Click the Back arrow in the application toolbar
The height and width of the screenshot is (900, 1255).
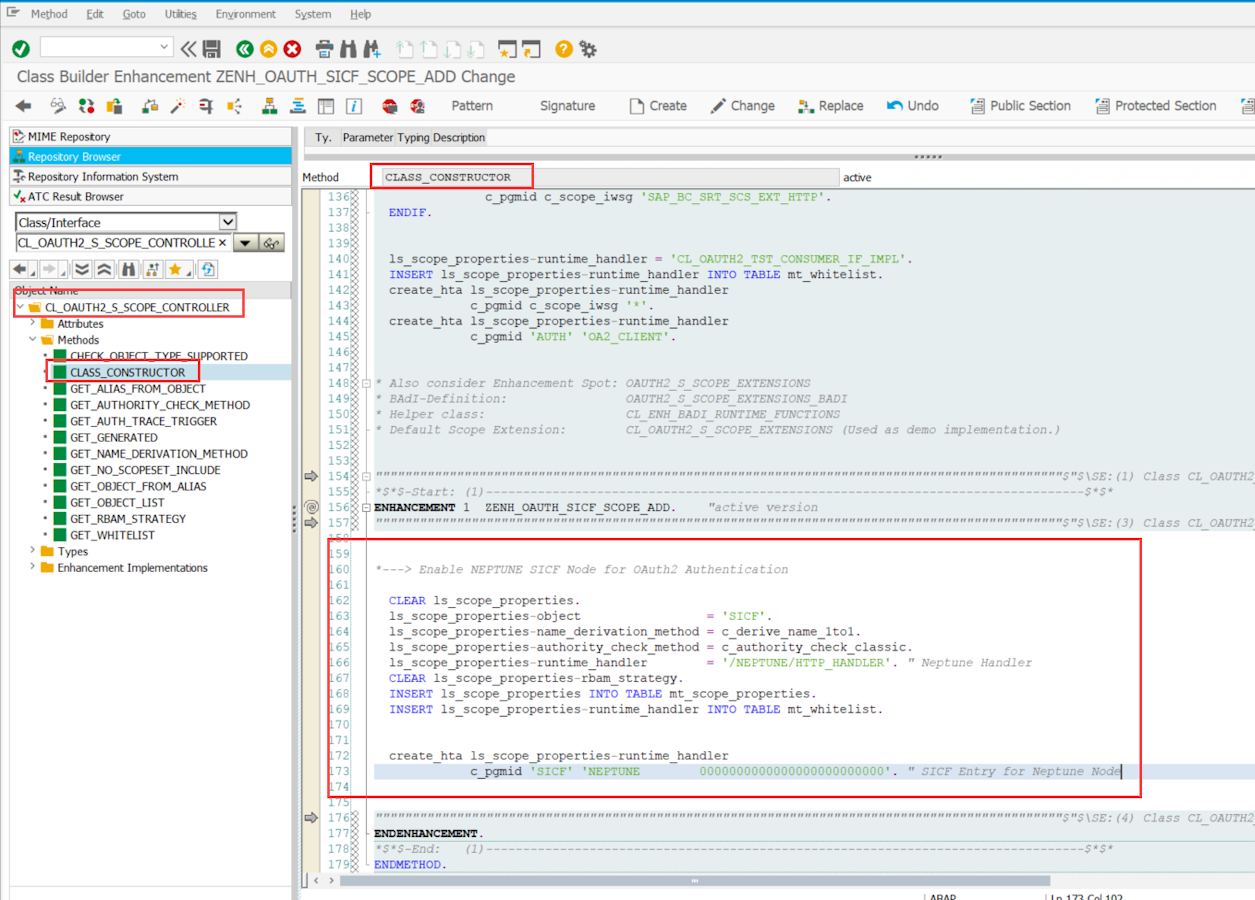coord(23,105)
